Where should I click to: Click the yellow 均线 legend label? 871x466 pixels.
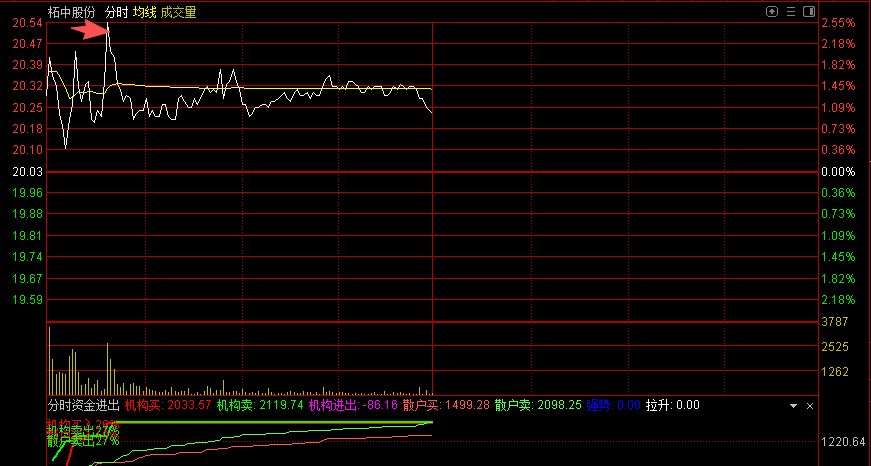pyautogui.click(x=145, y=12)
